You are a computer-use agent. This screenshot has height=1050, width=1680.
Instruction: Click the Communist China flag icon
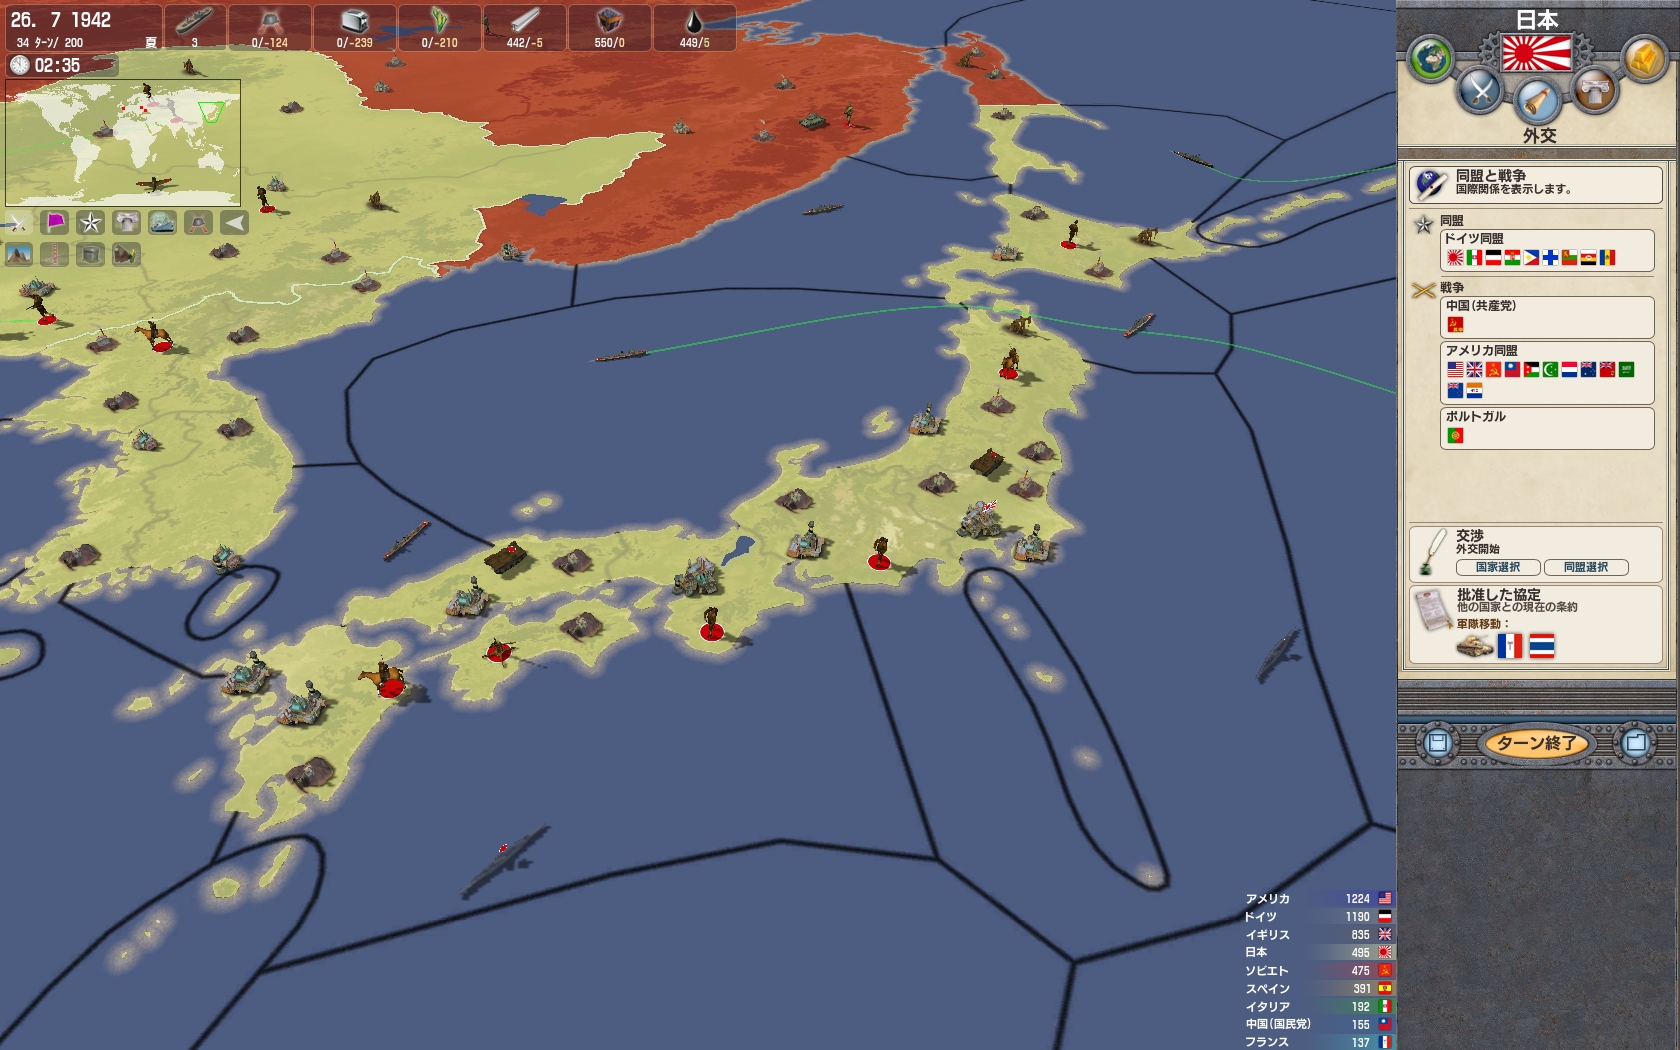click(x=1455, y=324)
